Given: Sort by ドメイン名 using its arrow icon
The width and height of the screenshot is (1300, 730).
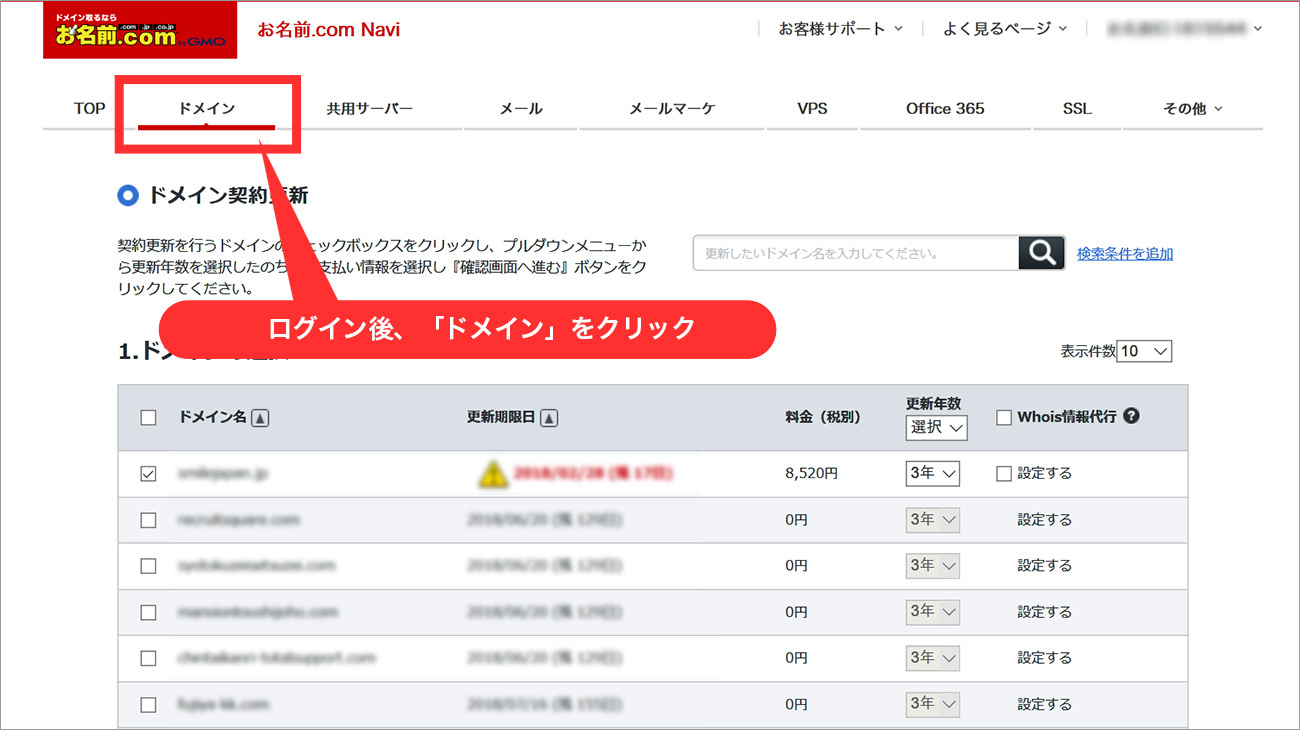Looking at the screenshot, I should [260, 418].
